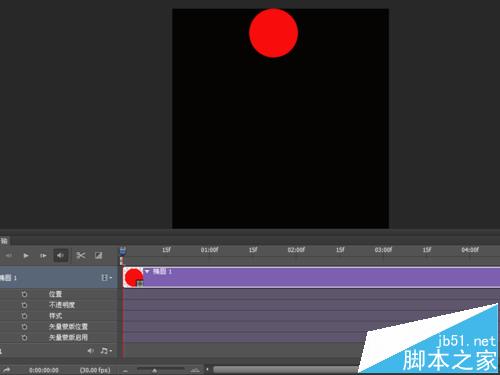
Task: Open the audio track music note menu
Action: pyautogui.click(x=106, y=351)
